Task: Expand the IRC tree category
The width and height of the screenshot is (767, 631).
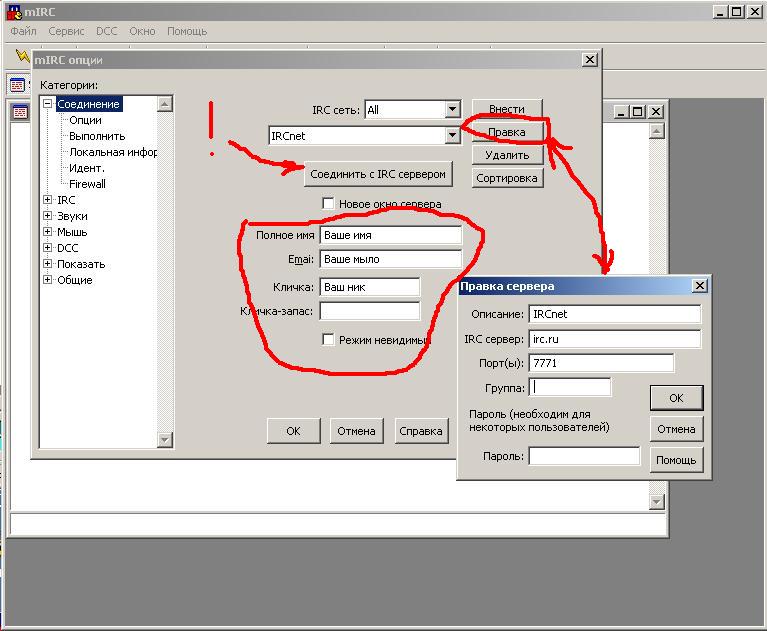Action: point(47,200)
